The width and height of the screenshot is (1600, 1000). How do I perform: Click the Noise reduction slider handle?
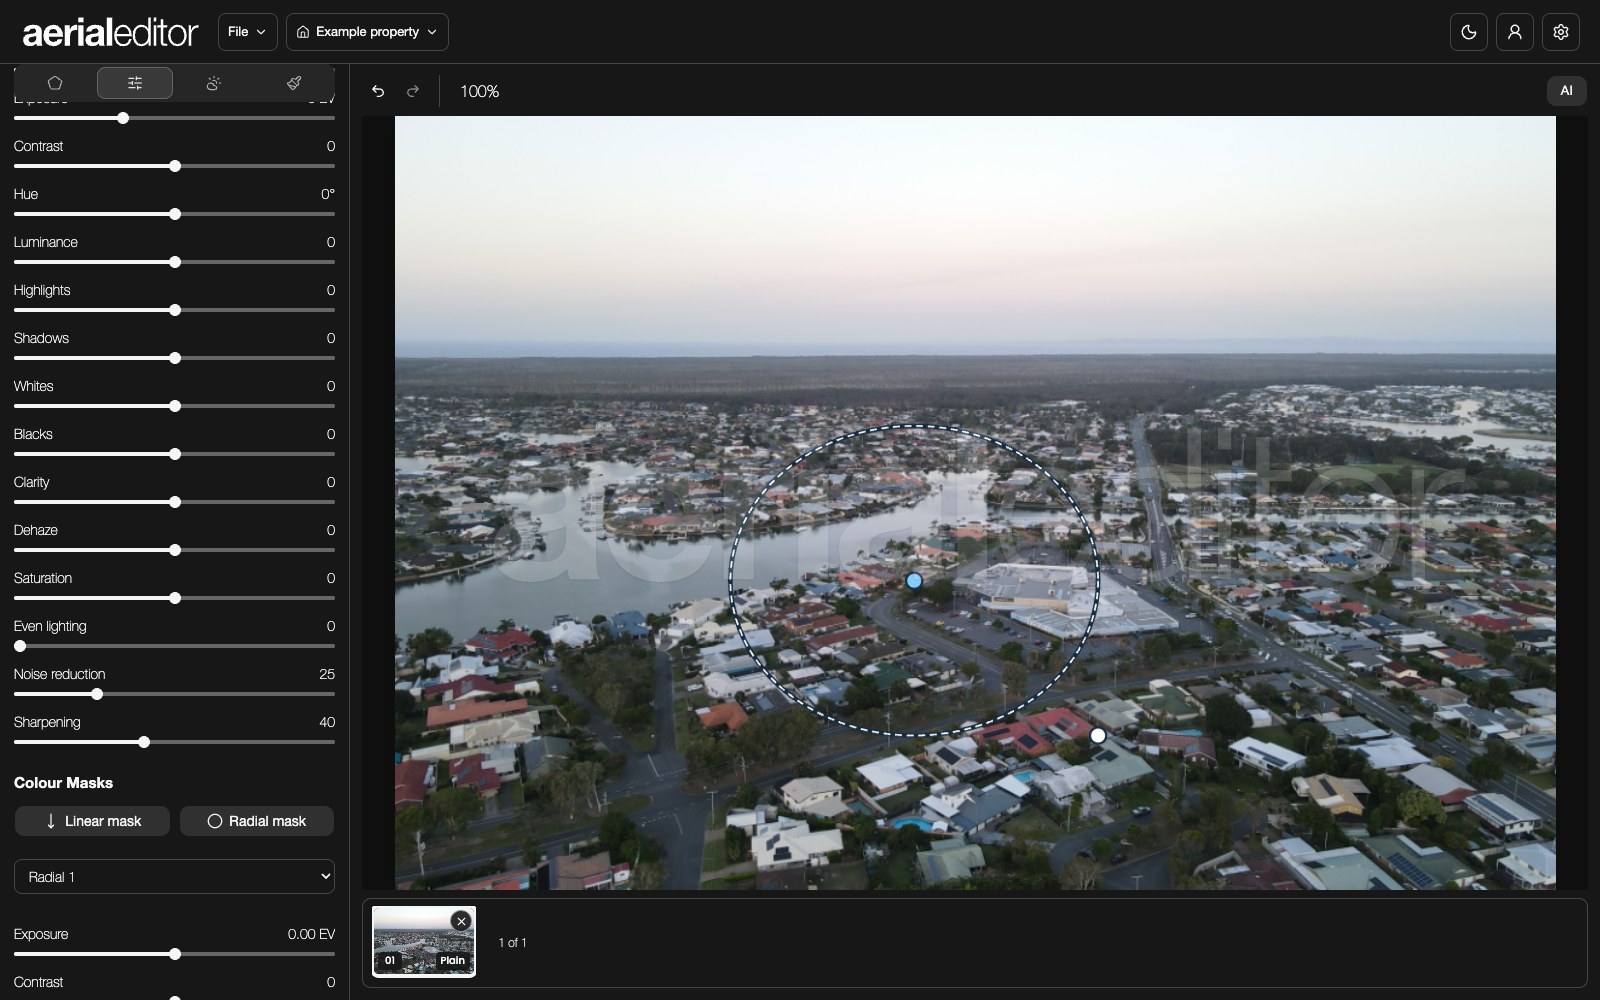click(97, 694)
